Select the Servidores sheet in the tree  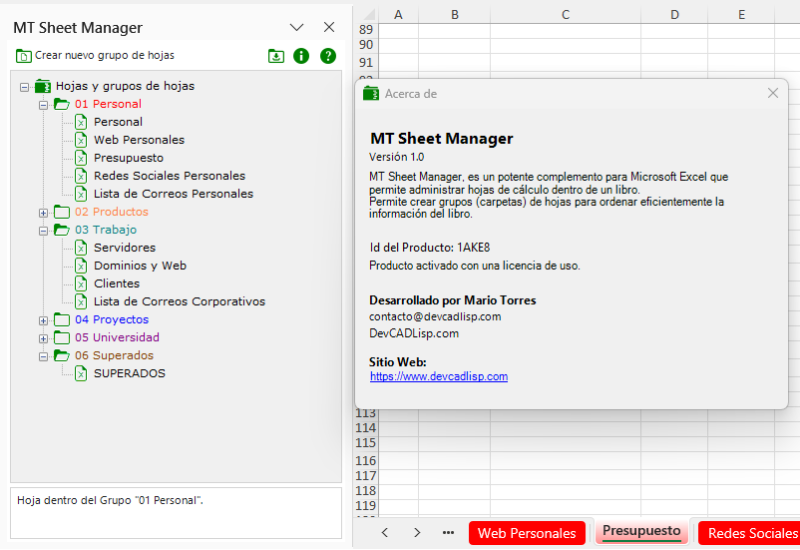[124, 247]
